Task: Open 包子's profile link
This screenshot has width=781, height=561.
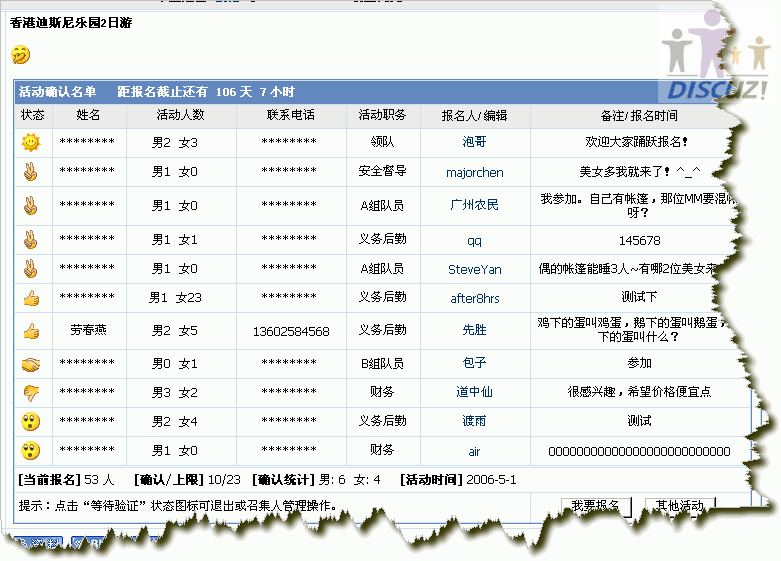Action: click(x=474, y=363)
